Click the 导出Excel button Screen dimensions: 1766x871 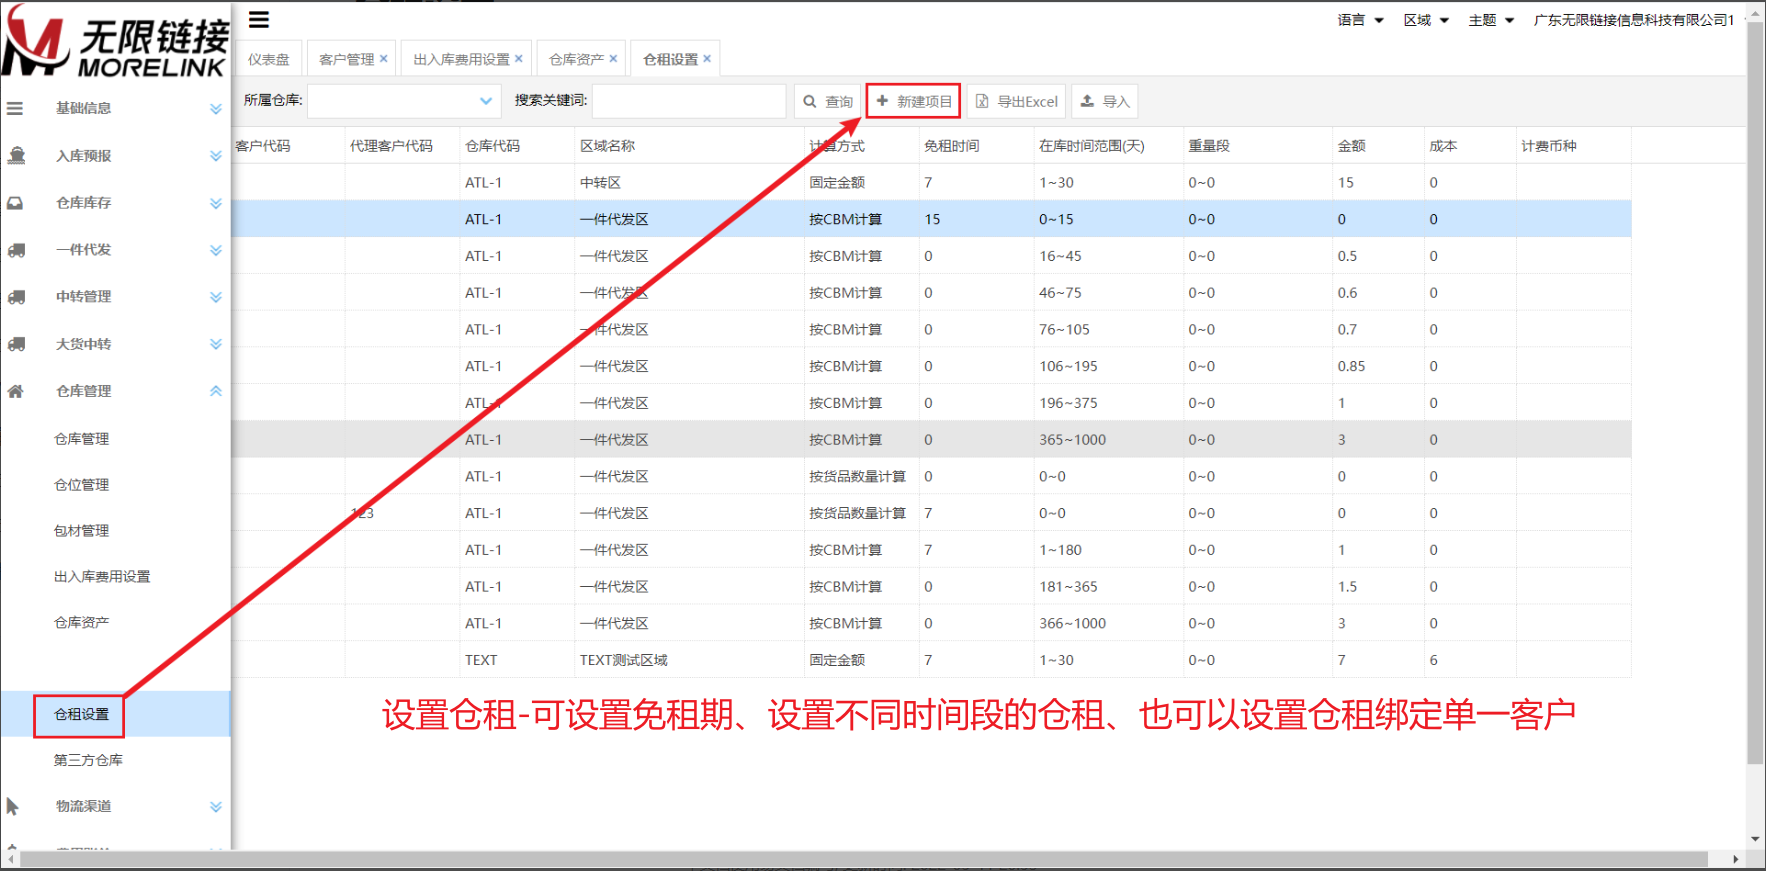(x=1016, y=101)
